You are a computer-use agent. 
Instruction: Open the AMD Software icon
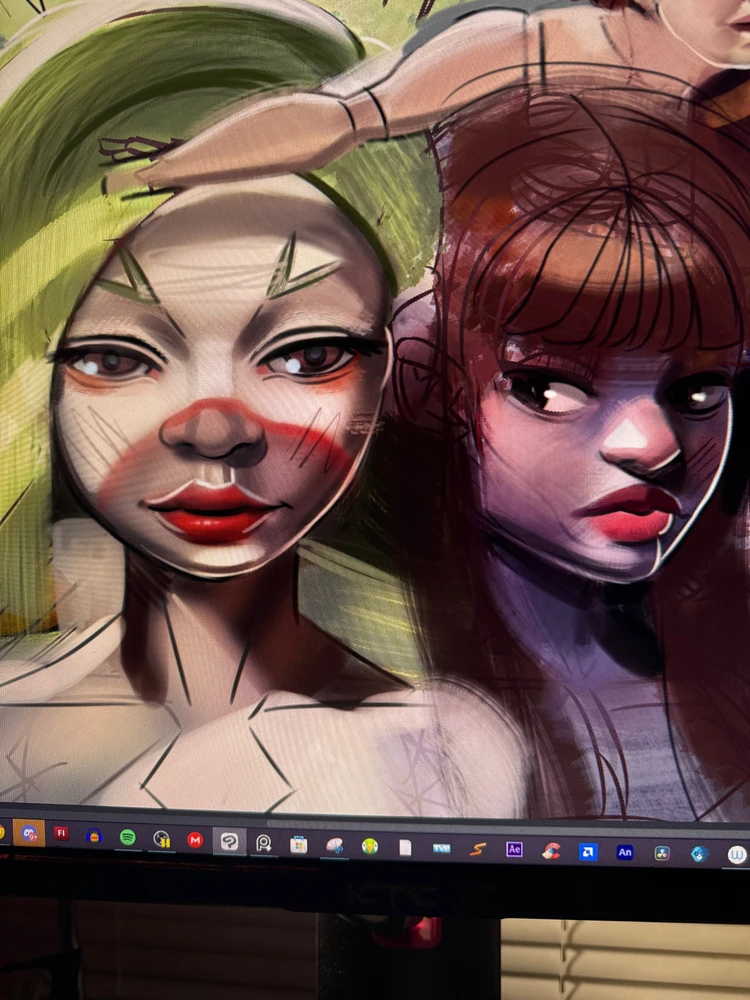588,852
